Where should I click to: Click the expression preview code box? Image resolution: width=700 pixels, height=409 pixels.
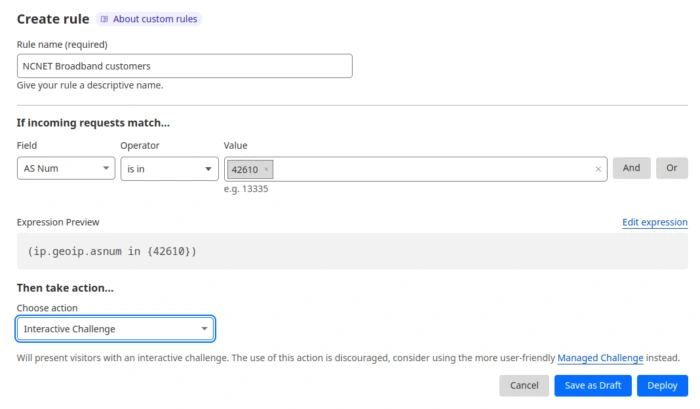tap(352, 251)
